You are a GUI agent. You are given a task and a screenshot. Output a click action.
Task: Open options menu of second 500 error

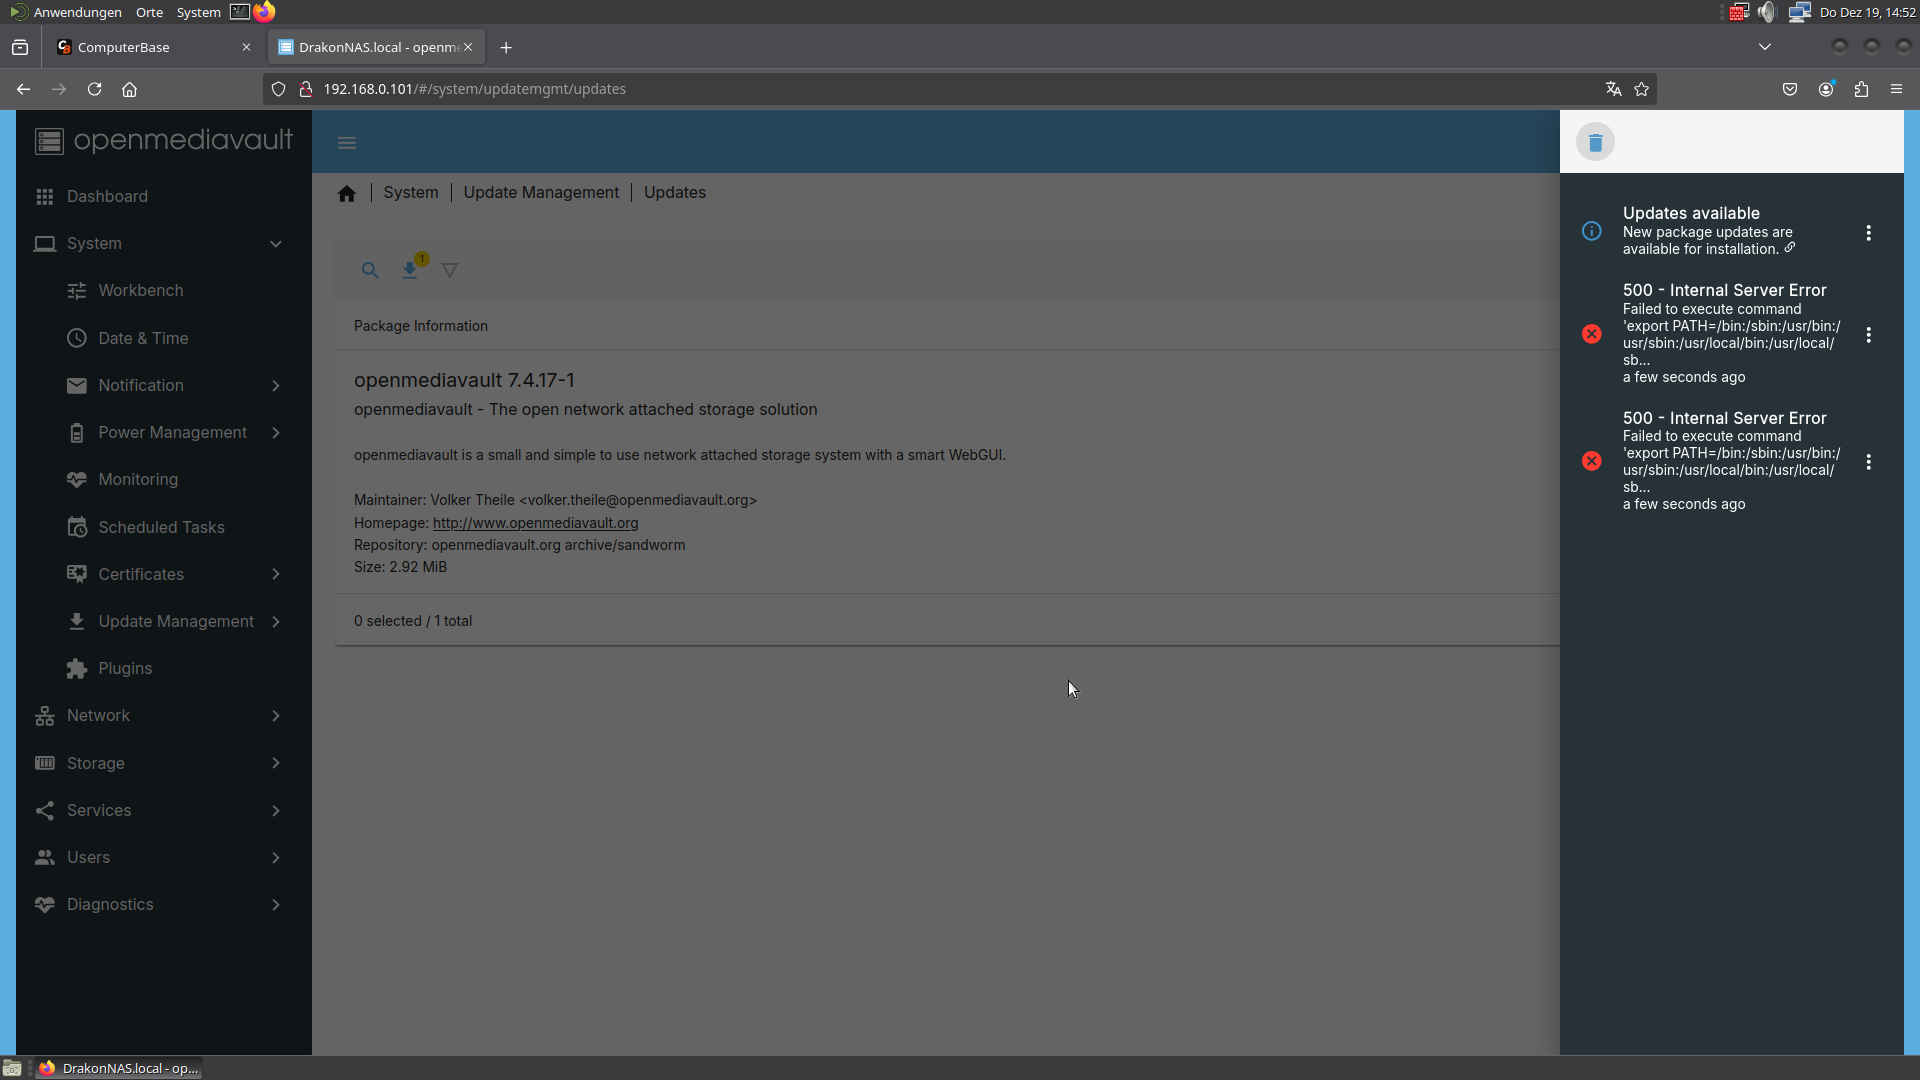[x=1868, y=462]
